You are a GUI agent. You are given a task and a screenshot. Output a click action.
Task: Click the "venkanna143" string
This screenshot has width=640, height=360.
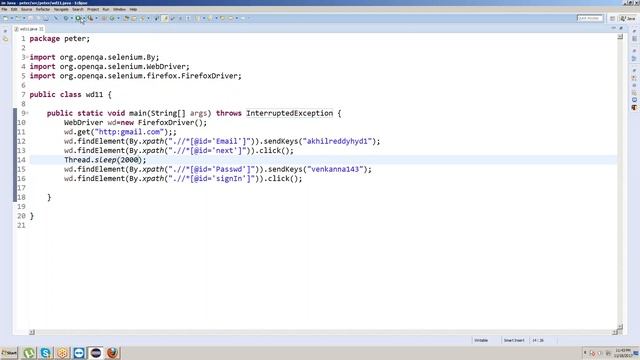335,169
